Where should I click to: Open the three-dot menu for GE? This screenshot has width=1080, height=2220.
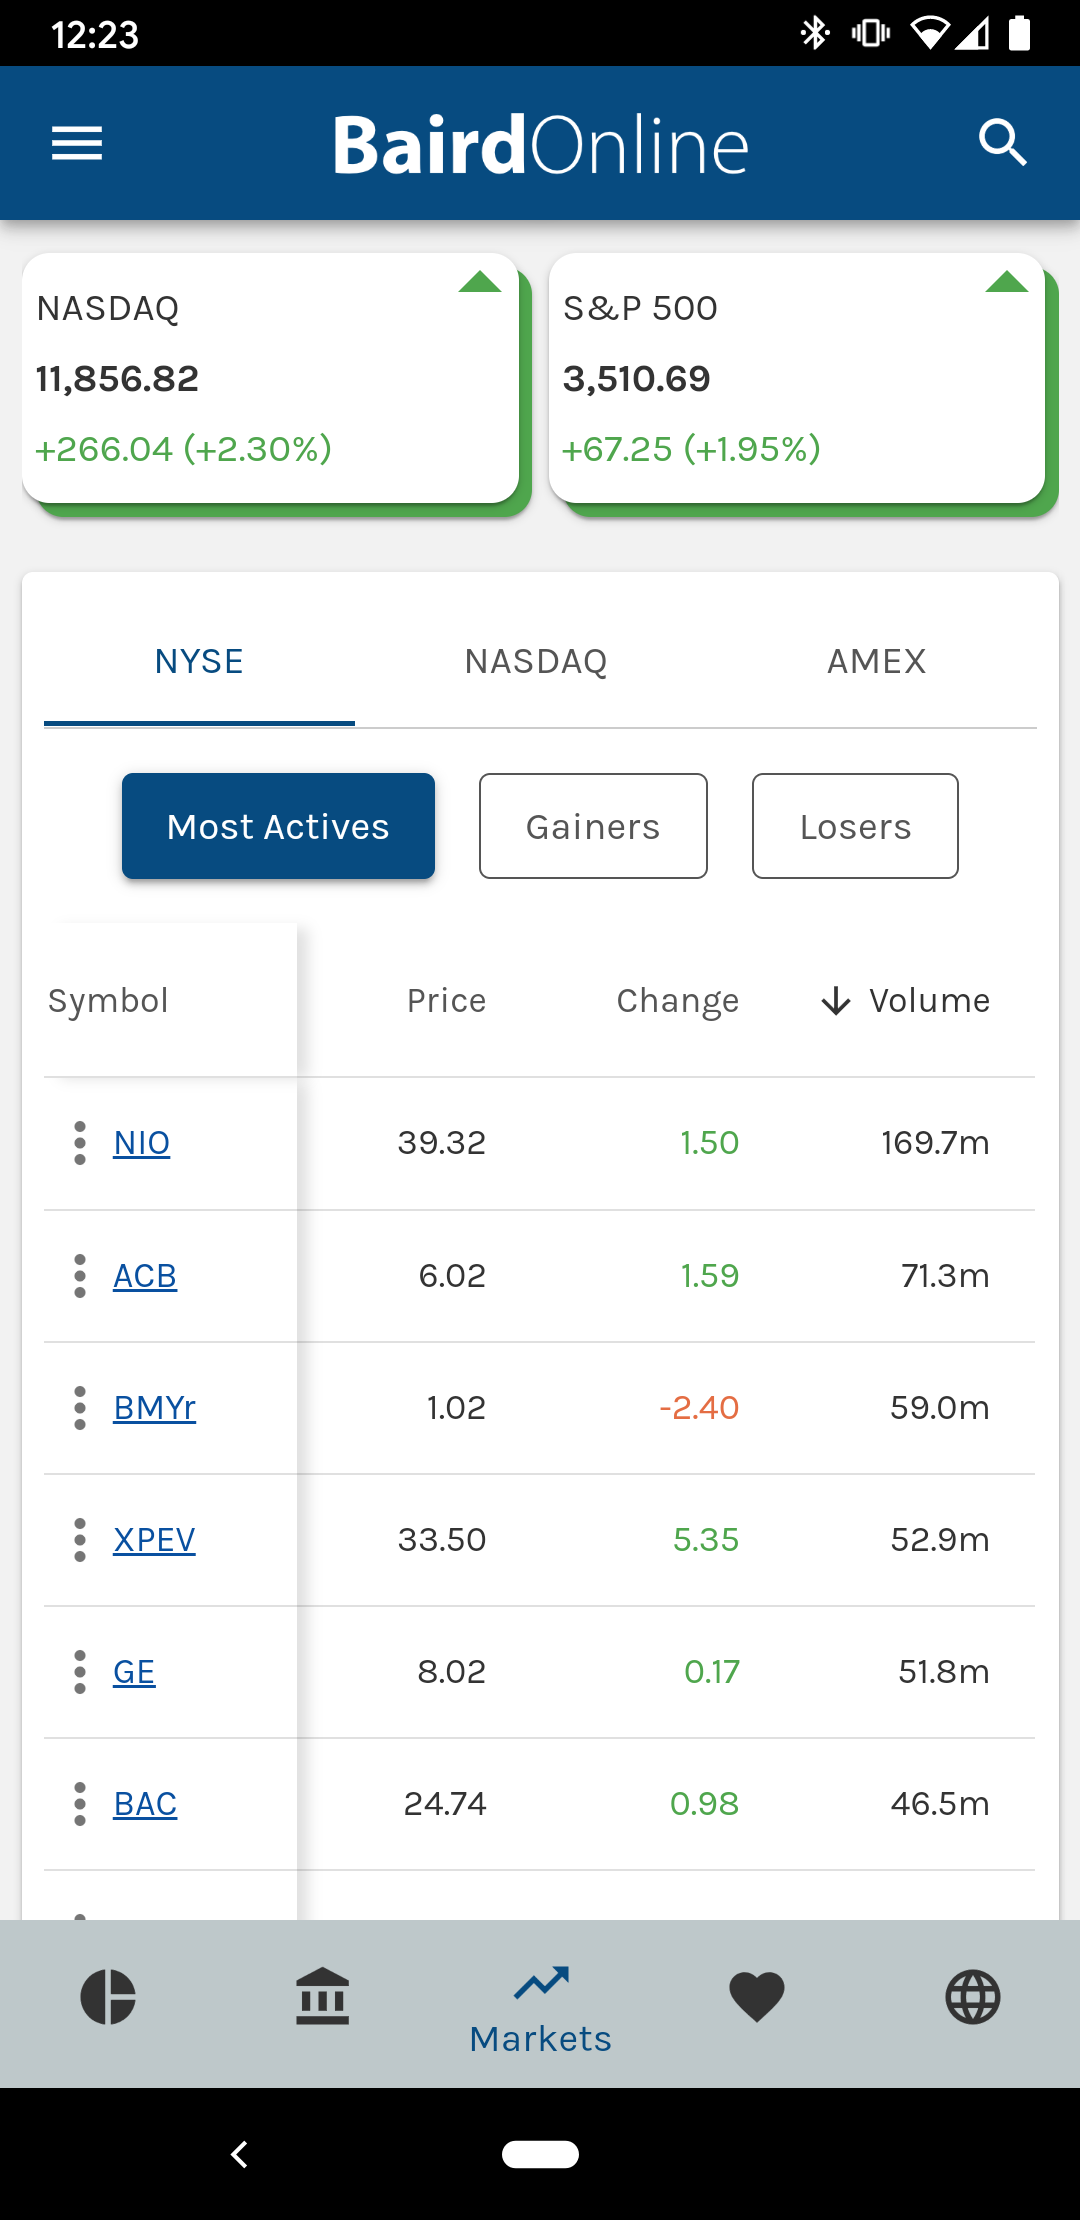[x=80, y=1672]
